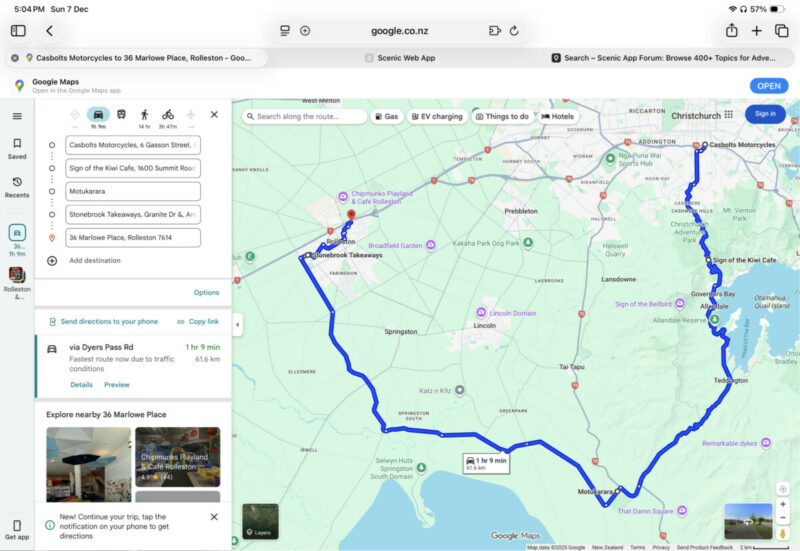The height and width of the screenshot is (551, 800).
Task: Open the Google Maps hamburger menu
Action: [17, 116]
